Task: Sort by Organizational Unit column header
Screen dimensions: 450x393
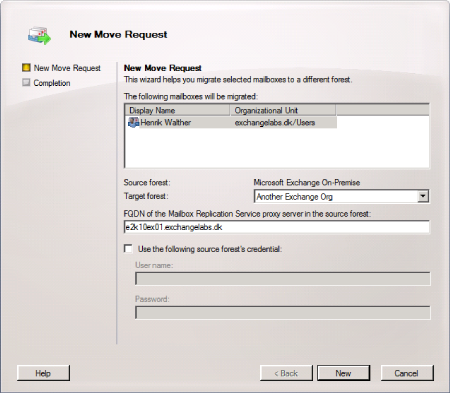Action: click(x=283, y=110)
